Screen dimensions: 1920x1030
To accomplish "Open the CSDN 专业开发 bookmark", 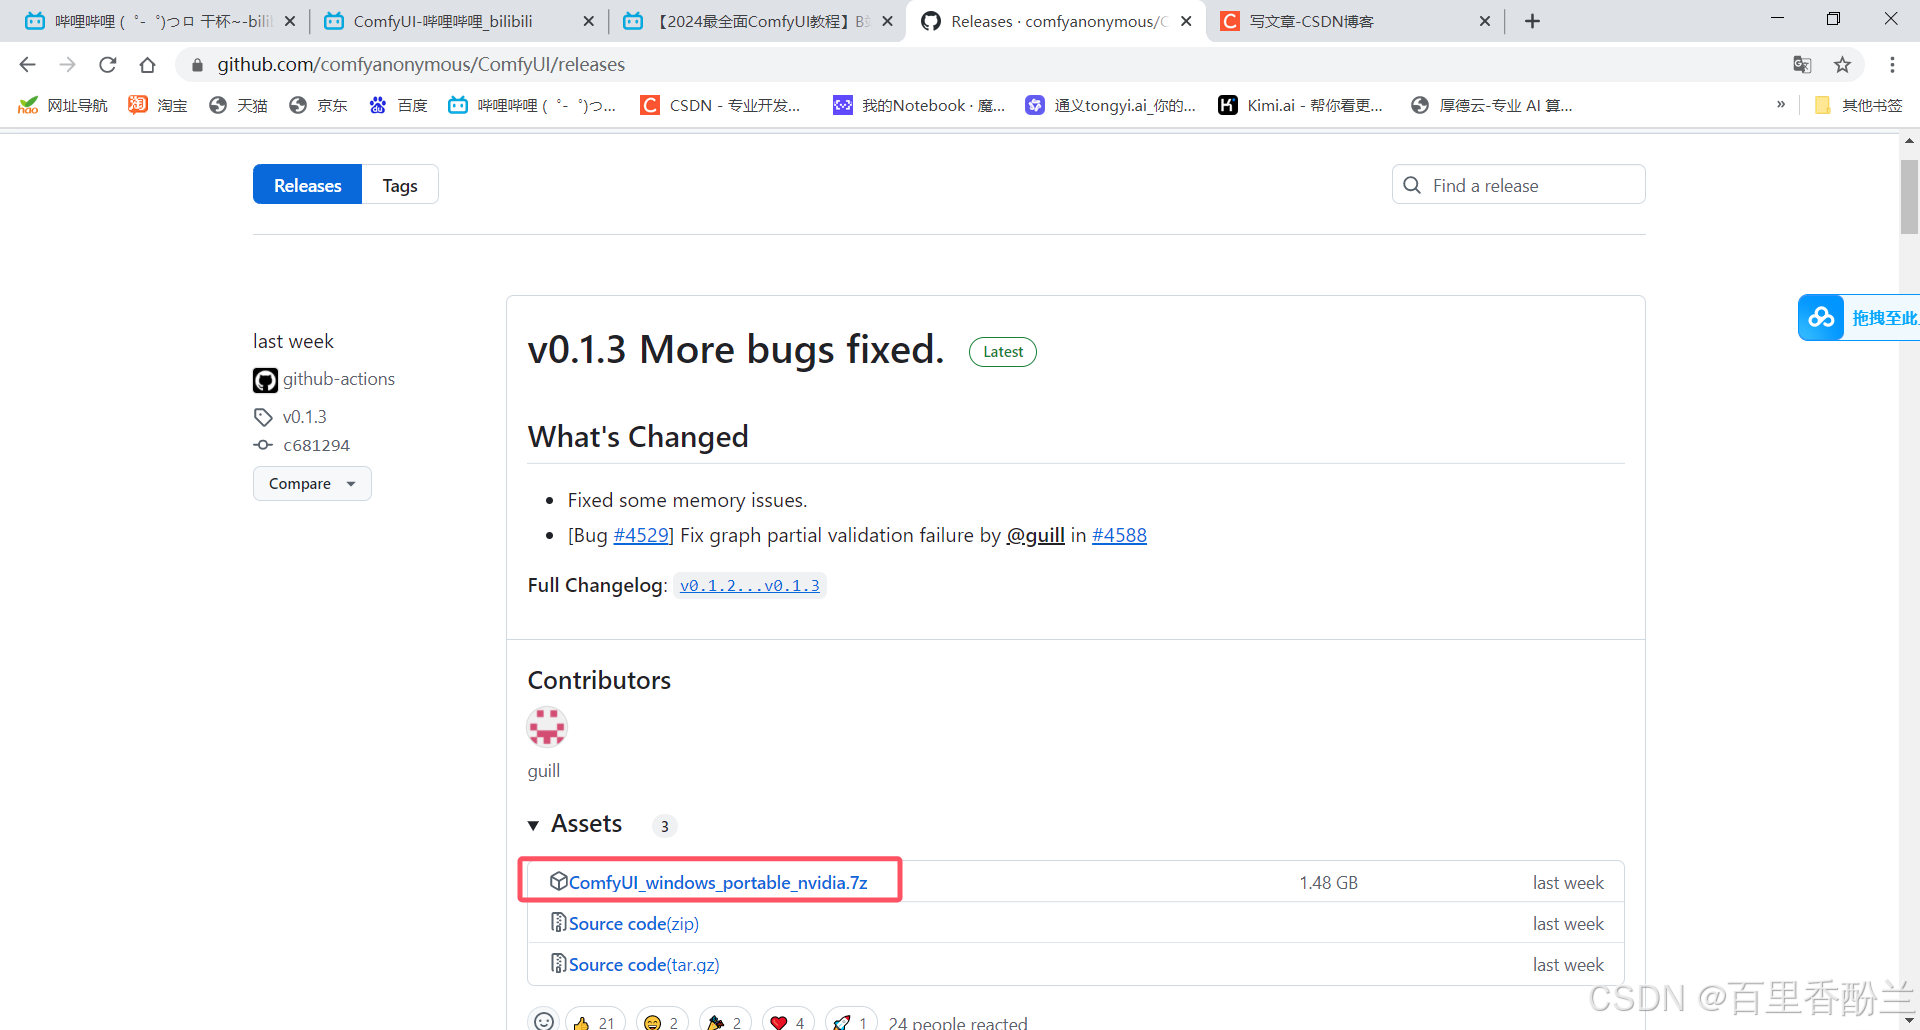I will [x=721, y=105].
